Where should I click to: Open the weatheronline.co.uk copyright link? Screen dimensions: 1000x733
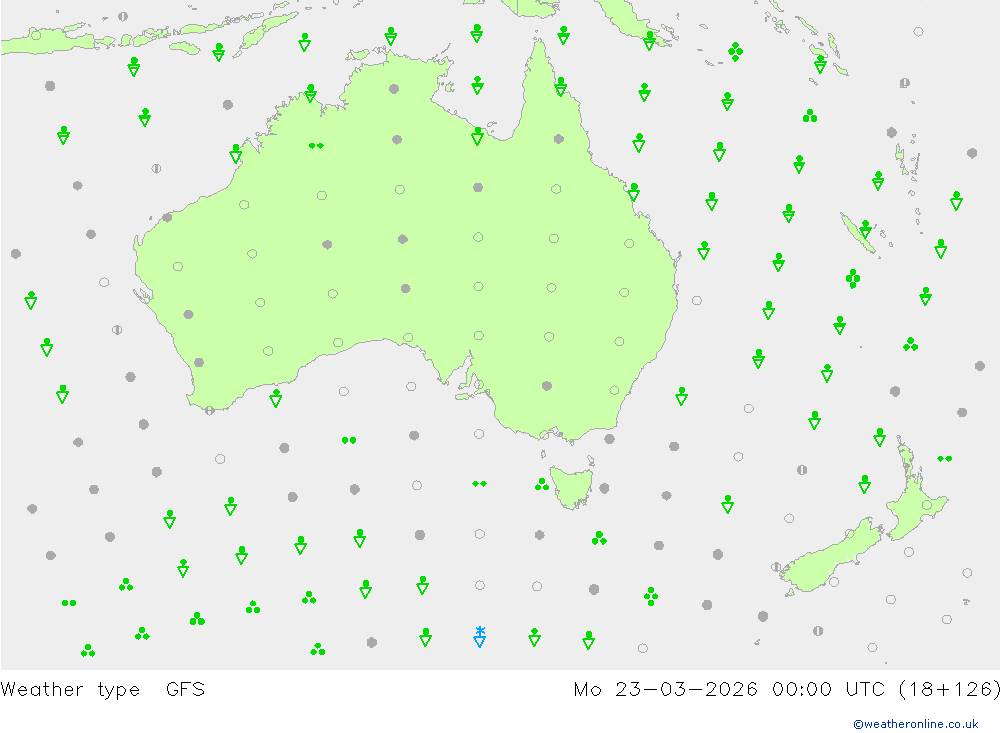coord(915,723)
